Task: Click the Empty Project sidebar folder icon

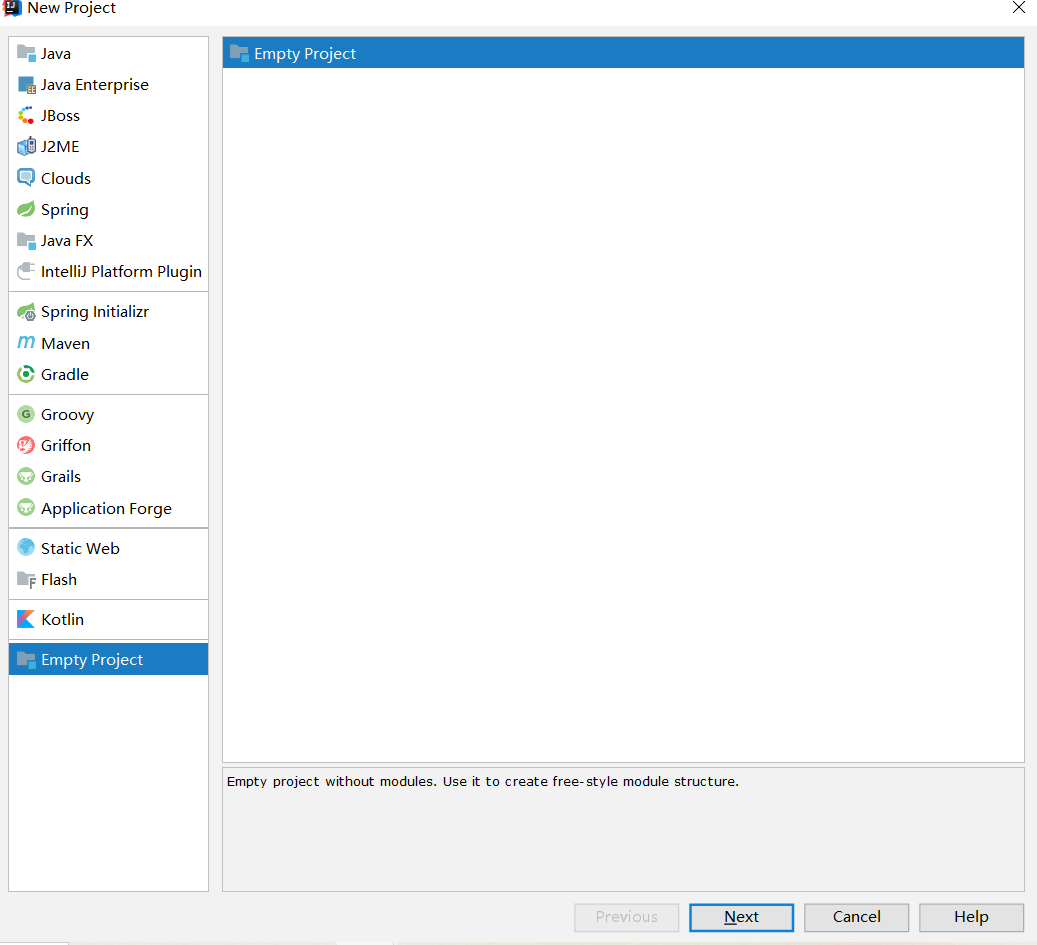Action: coord(26,659)
